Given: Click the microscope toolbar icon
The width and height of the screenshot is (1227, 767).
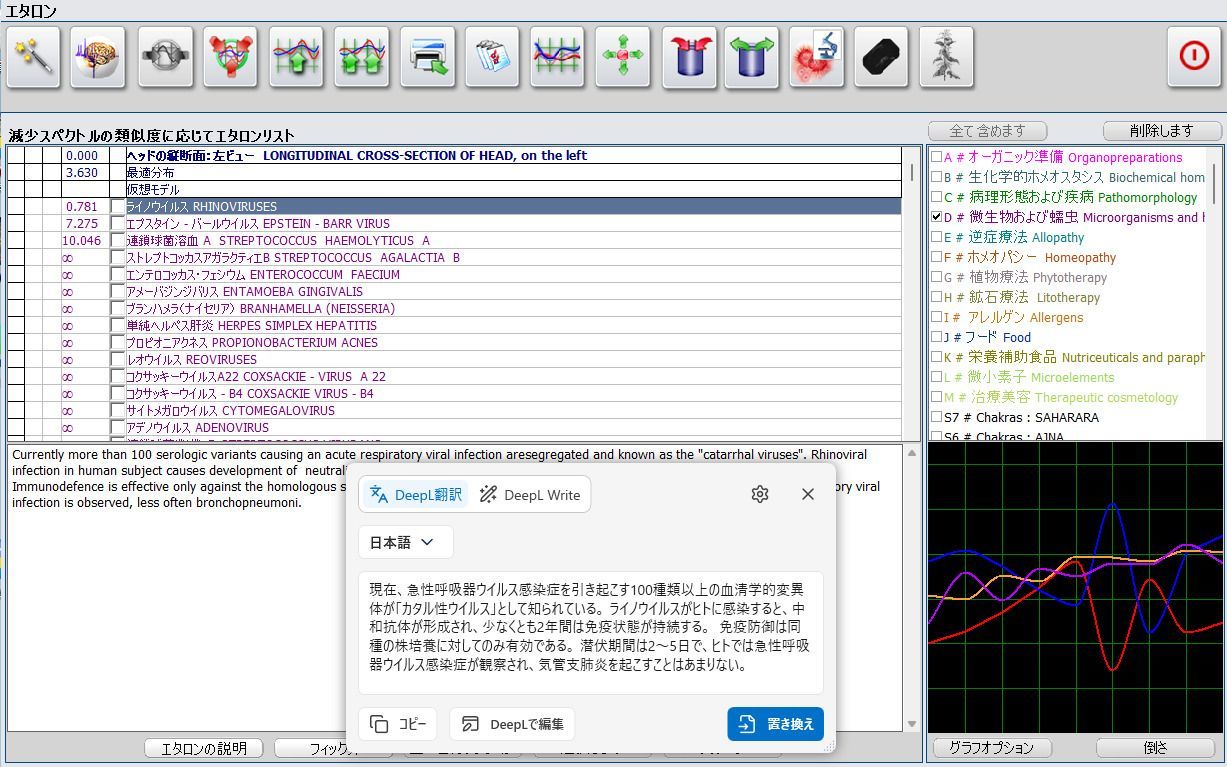Looking at the screenshot, I should pyautogui.click(x=816, y=57).
